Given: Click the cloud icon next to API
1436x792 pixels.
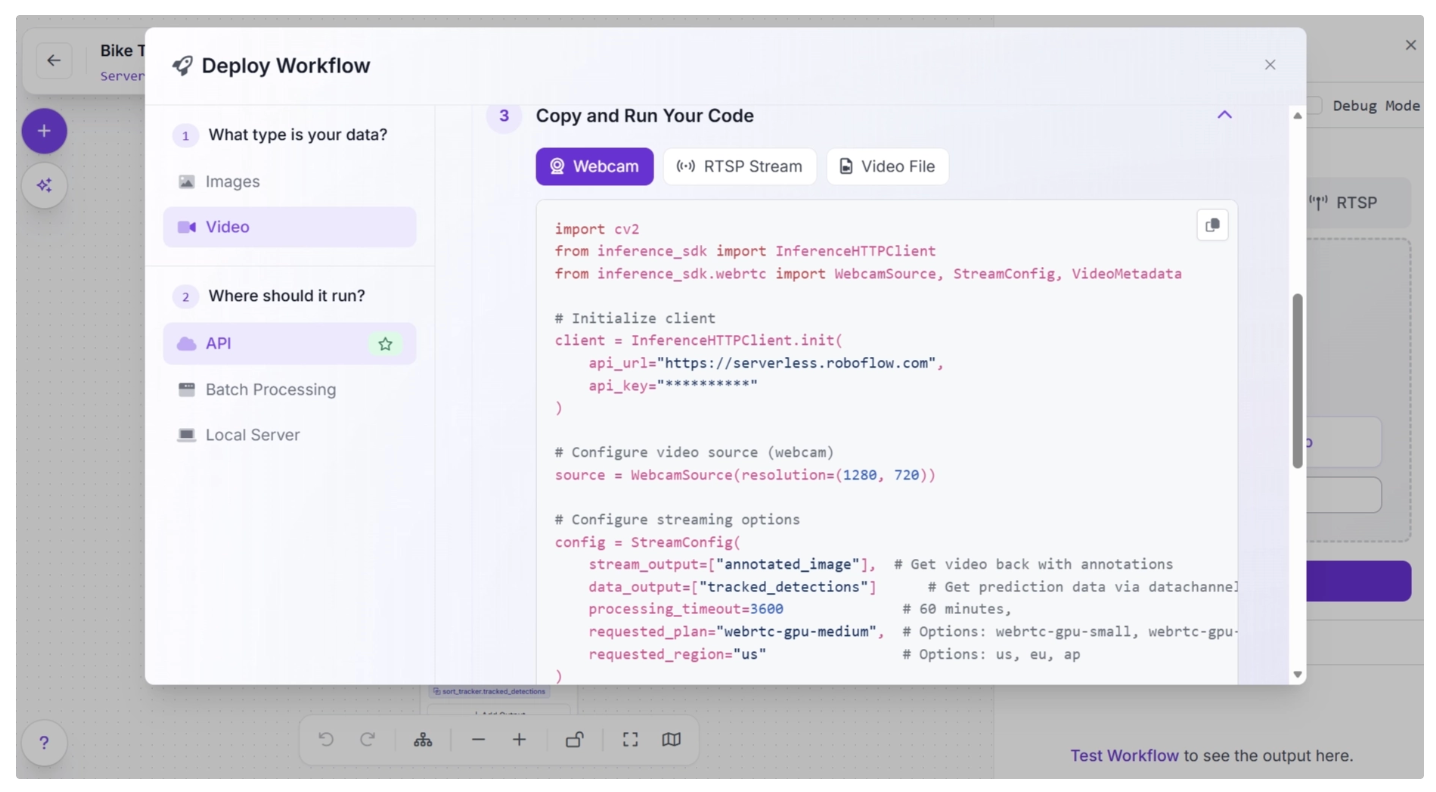Looking at the screenshot, I should coord(187,344).
